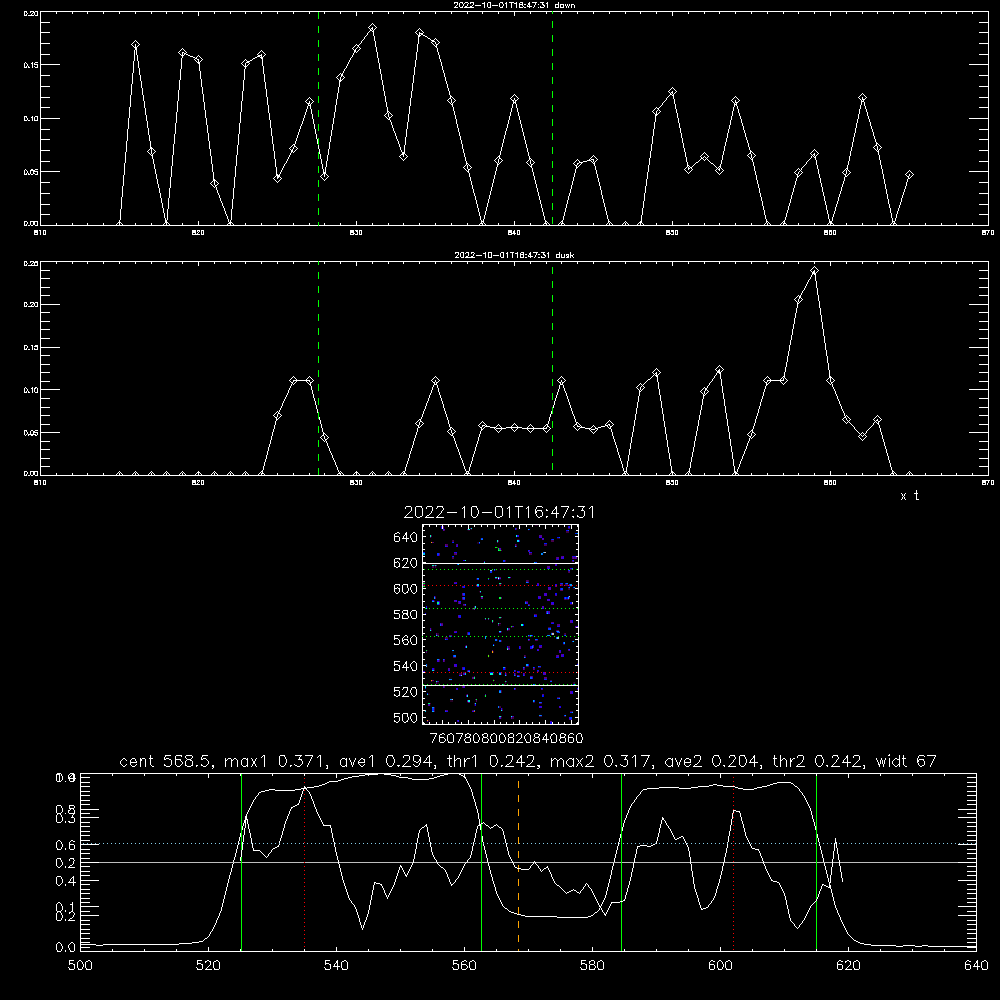Select the large 2022-10-01T16:47:31 heading above the image

pos(500,513)
